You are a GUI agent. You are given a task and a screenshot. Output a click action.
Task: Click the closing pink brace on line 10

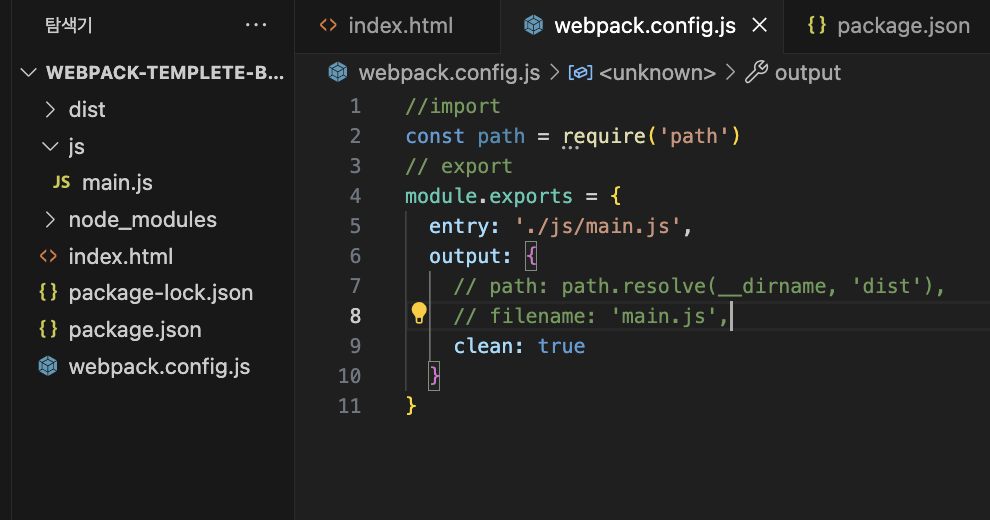(434, 376)
